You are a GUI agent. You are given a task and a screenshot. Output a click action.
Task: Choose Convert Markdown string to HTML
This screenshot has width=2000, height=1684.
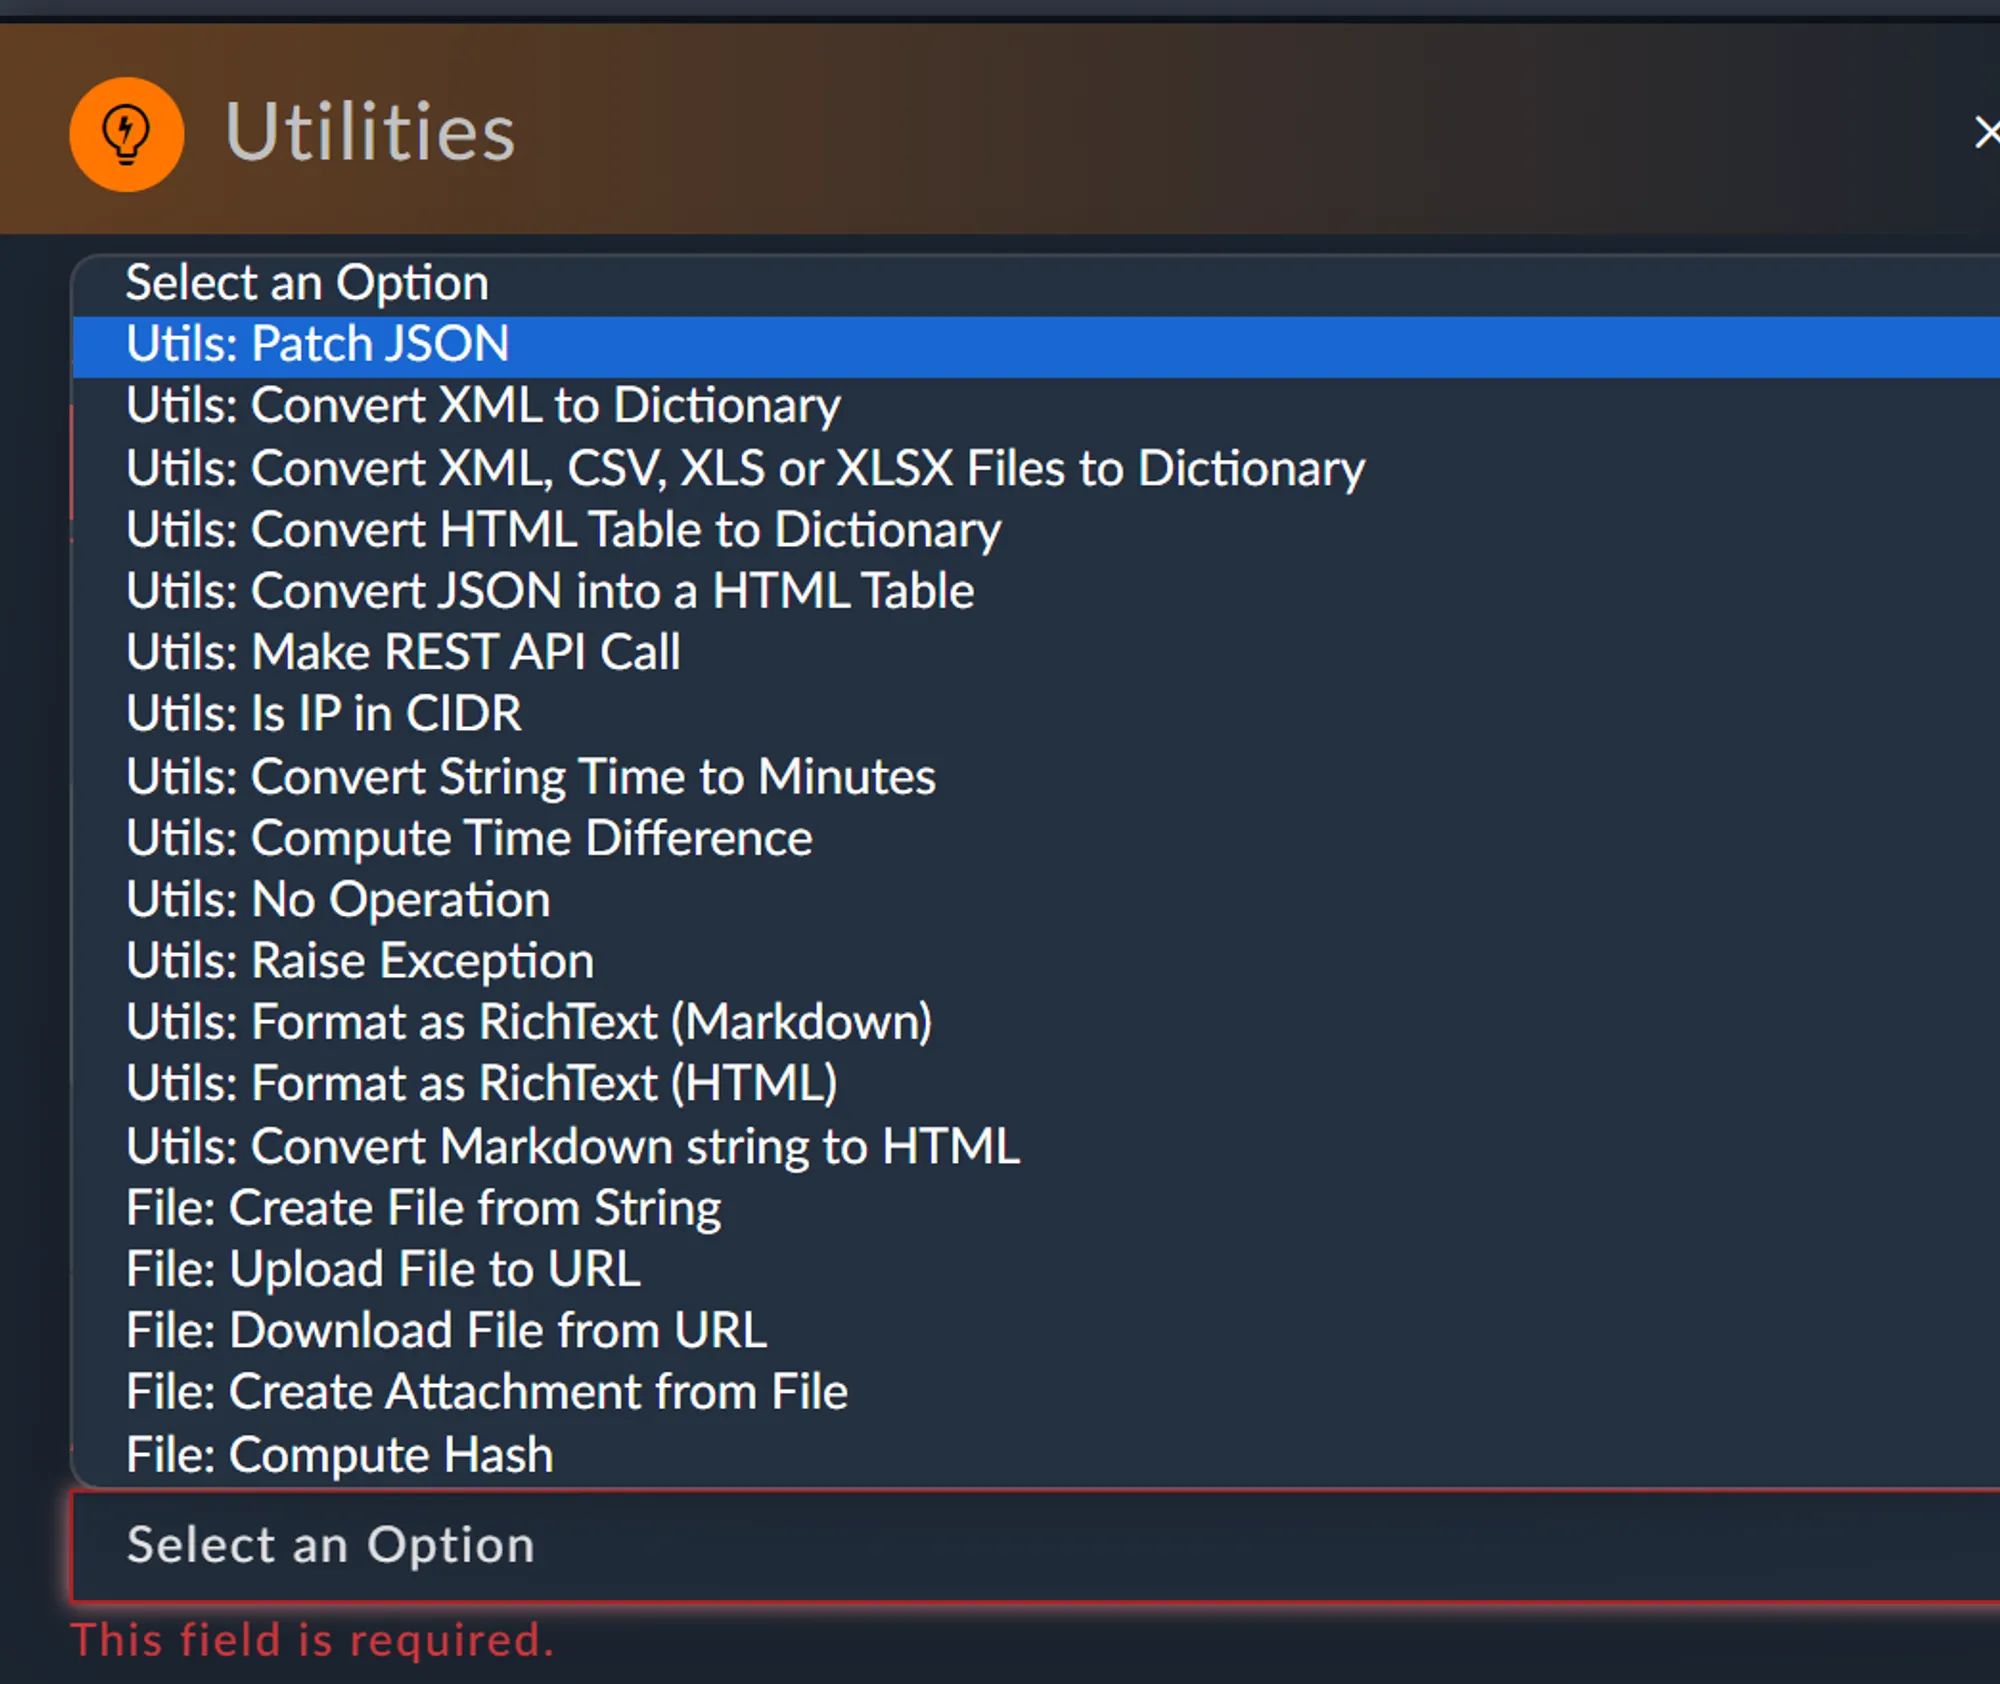(x=573, y=1147)
